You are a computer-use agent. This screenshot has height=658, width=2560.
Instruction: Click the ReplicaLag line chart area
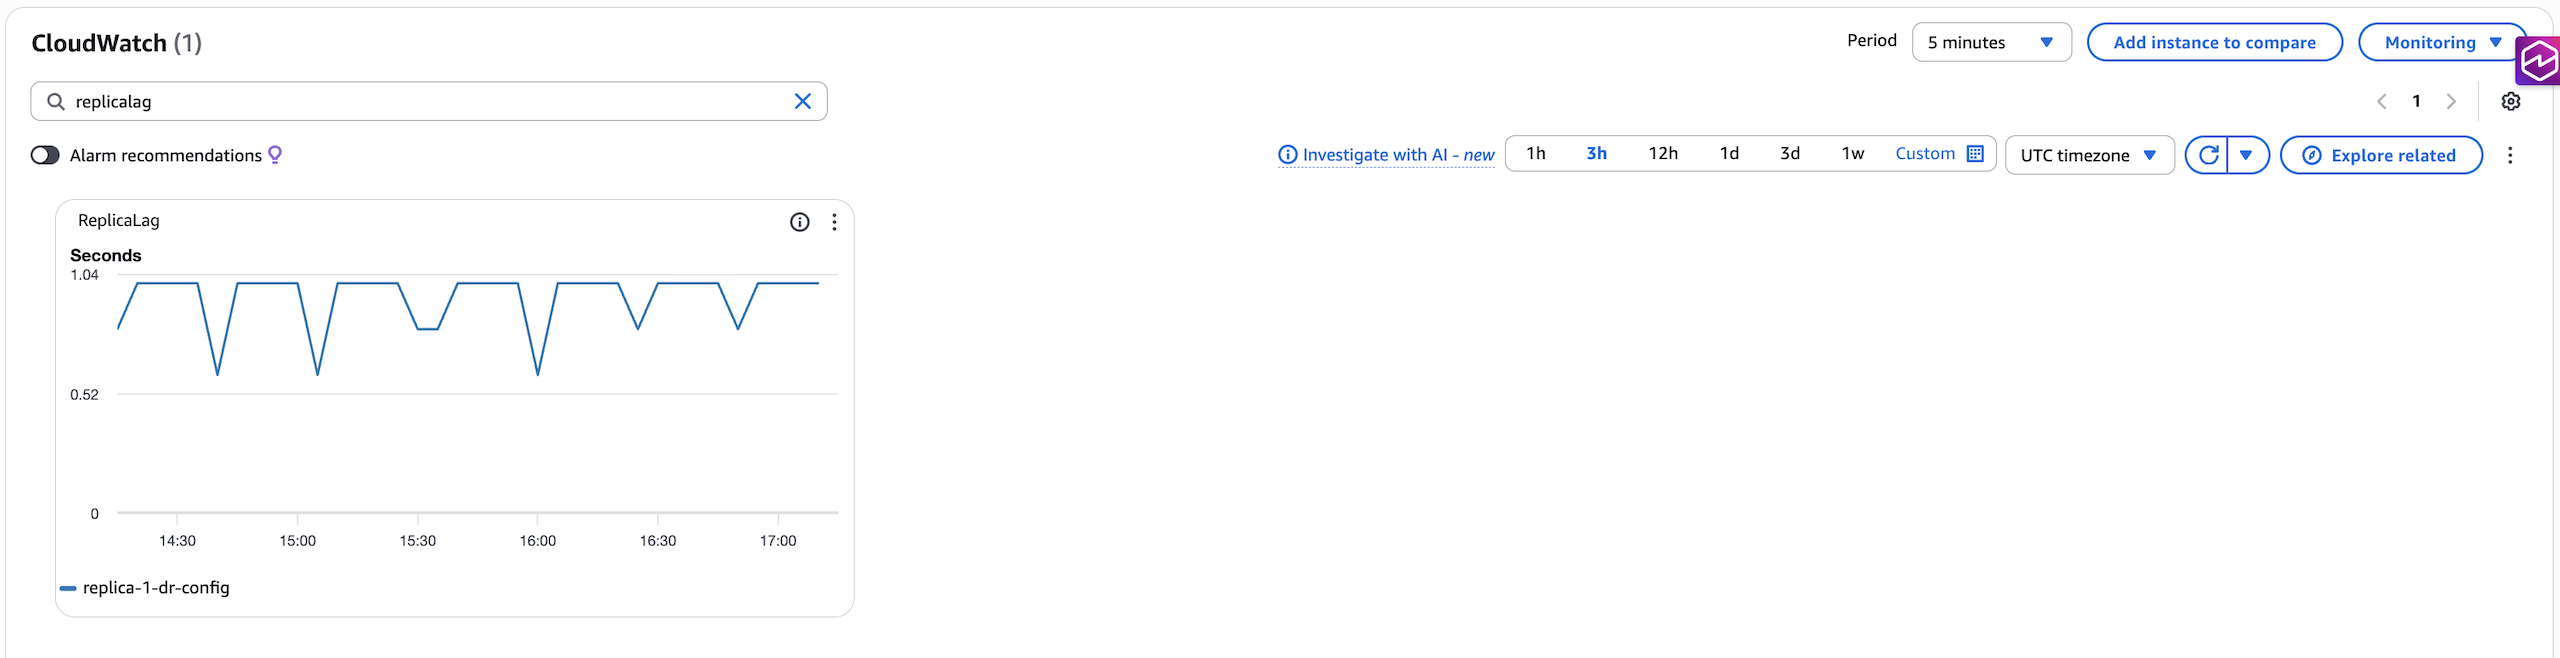tap(477, 393)
